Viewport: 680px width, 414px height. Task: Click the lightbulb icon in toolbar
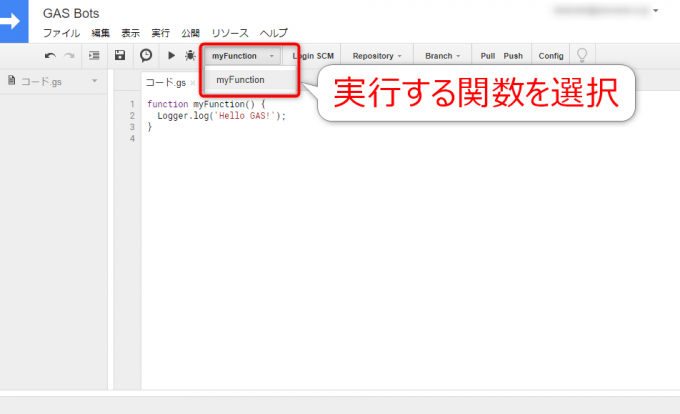(x=582, y=56)
